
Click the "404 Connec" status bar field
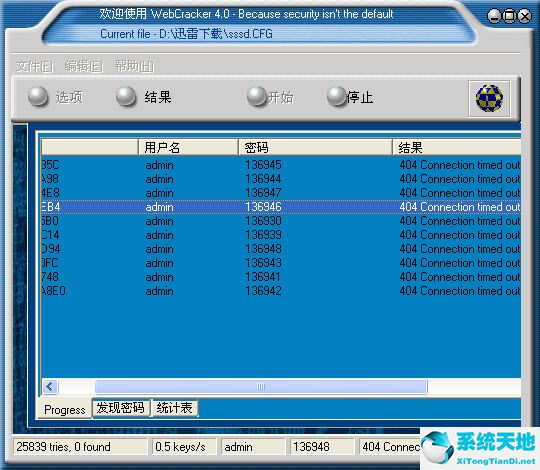coord(390,447)
